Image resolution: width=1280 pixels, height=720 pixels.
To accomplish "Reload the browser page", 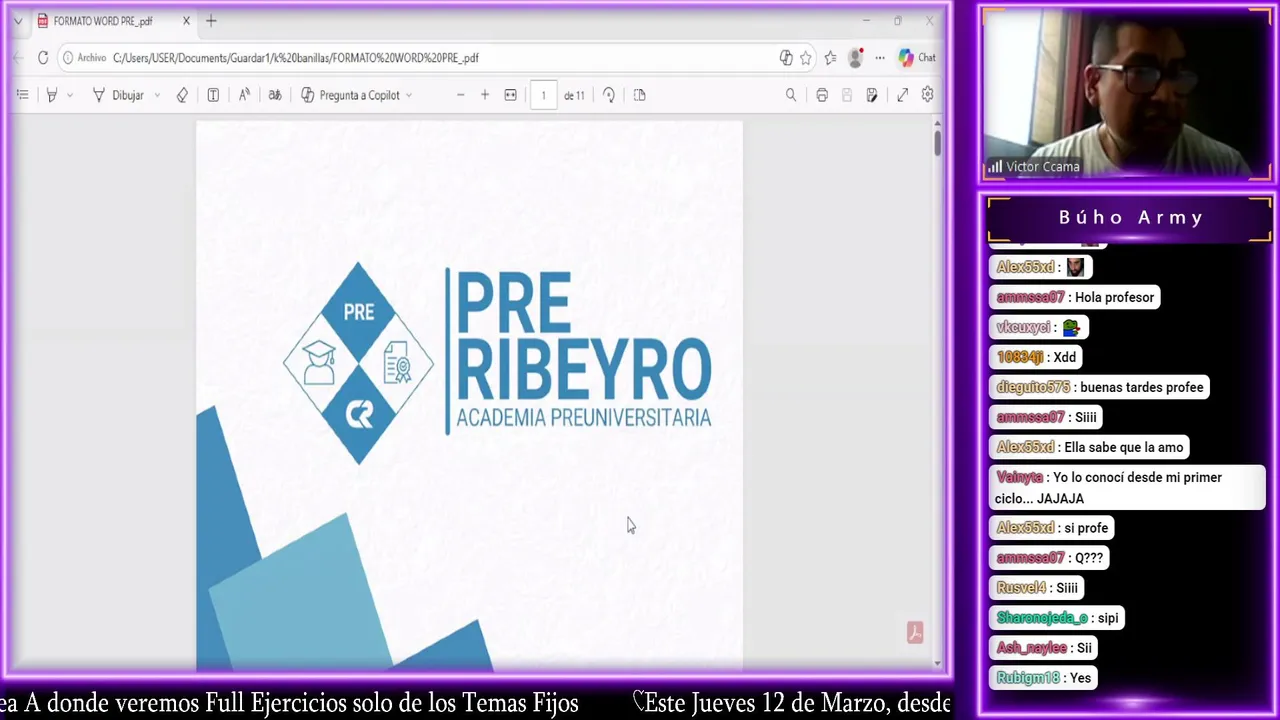I will point(43,58).
